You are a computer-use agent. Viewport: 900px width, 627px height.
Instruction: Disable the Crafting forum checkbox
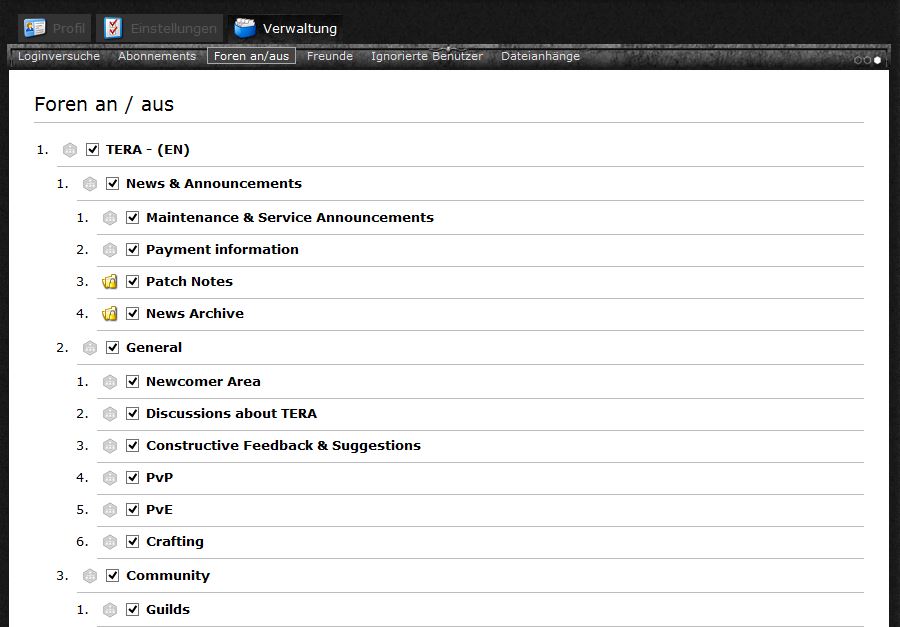click(133, 542)
